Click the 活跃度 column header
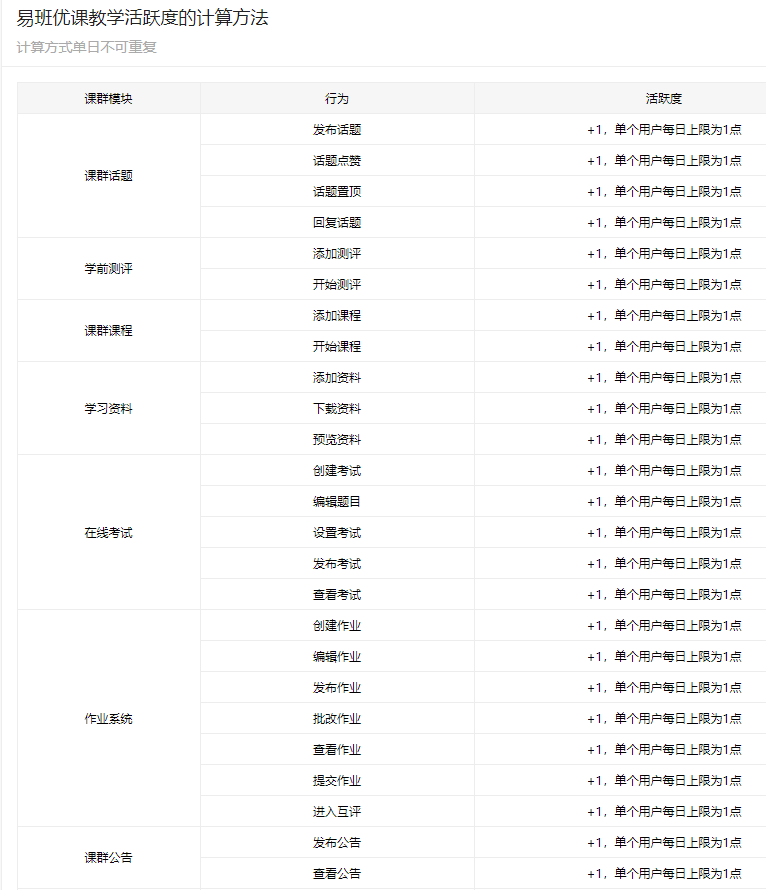 (x=664, y=99)
